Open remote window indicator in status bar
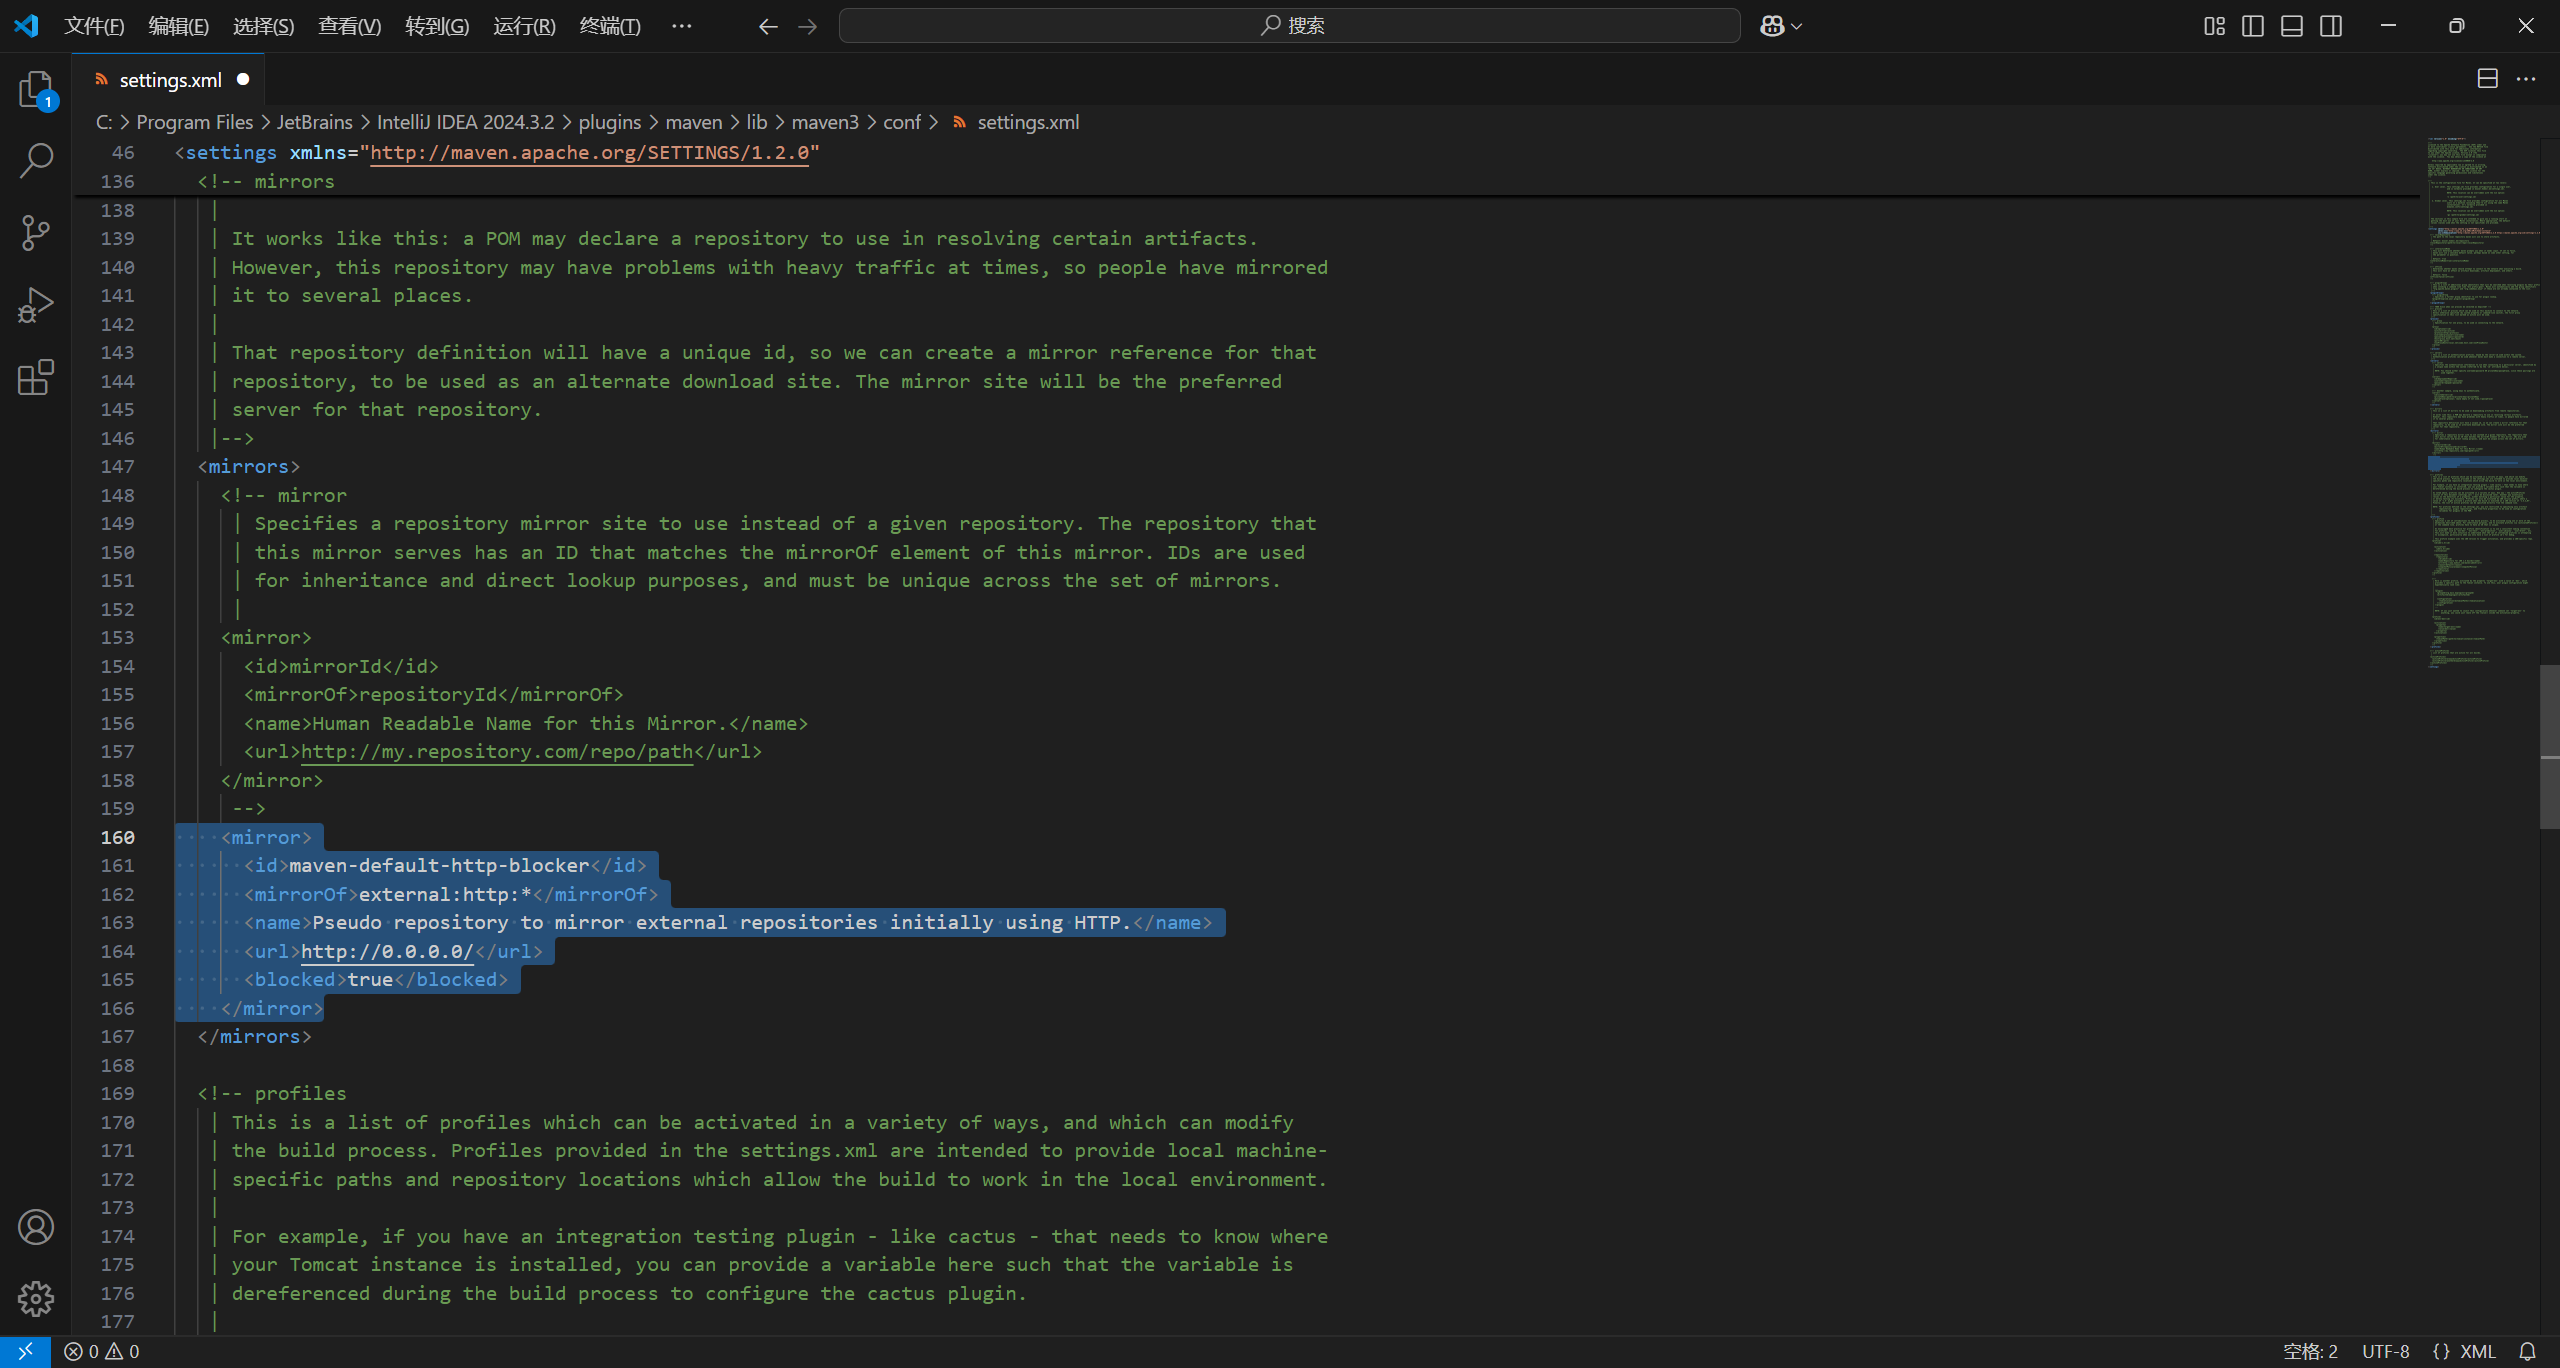The height and width of the screenshot is (1368, 2560). [26, 1352]
